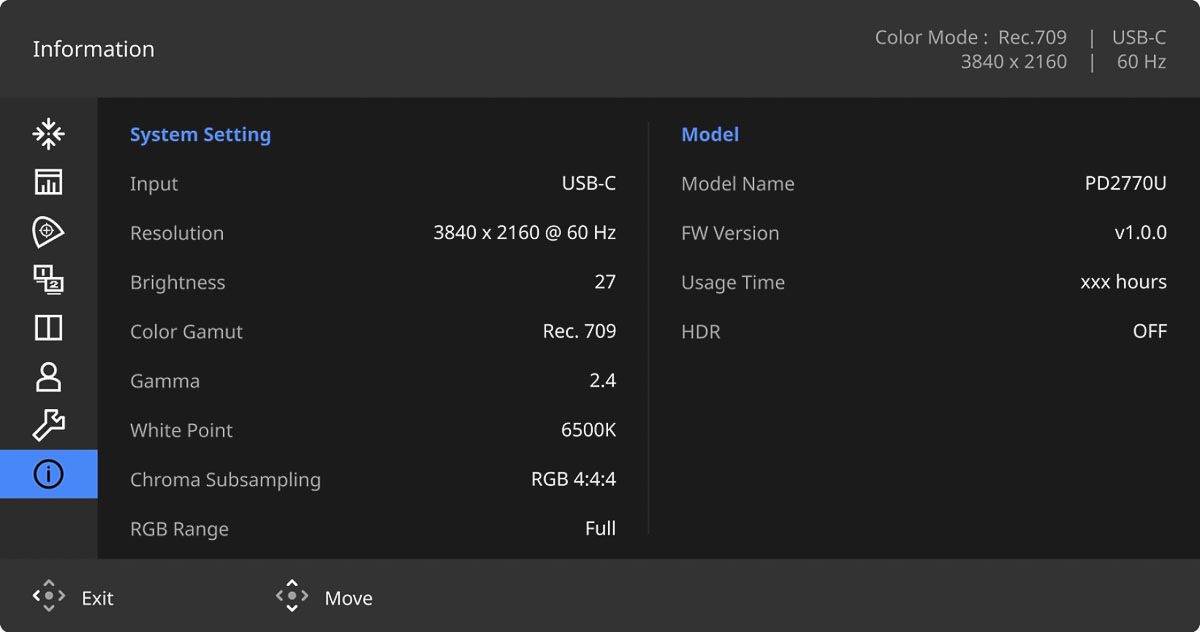
Task: Open the Input menu with converging arrows icon
Action: tap(48, 133)
